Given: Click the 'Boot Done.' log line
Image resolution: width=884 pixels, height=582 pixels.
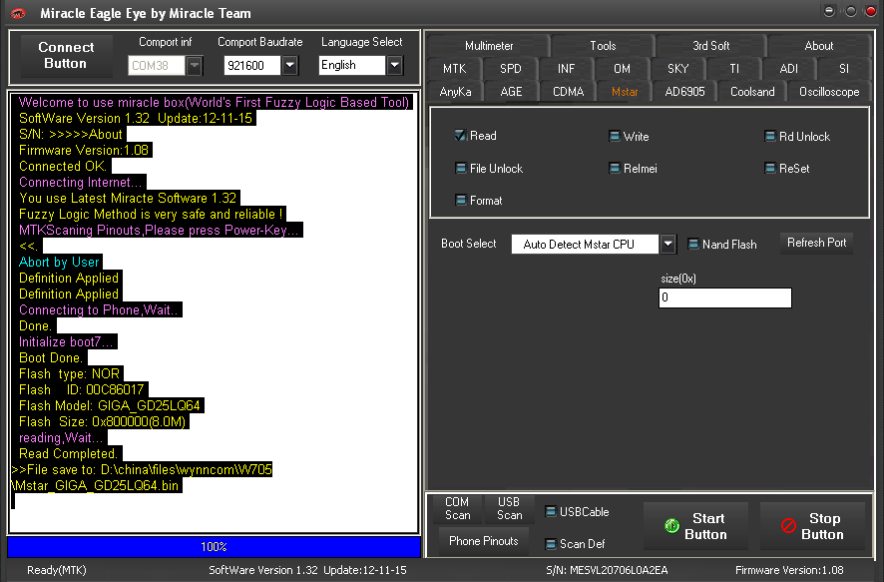Looking at the screenshot, I should click(x=51, y=358).
